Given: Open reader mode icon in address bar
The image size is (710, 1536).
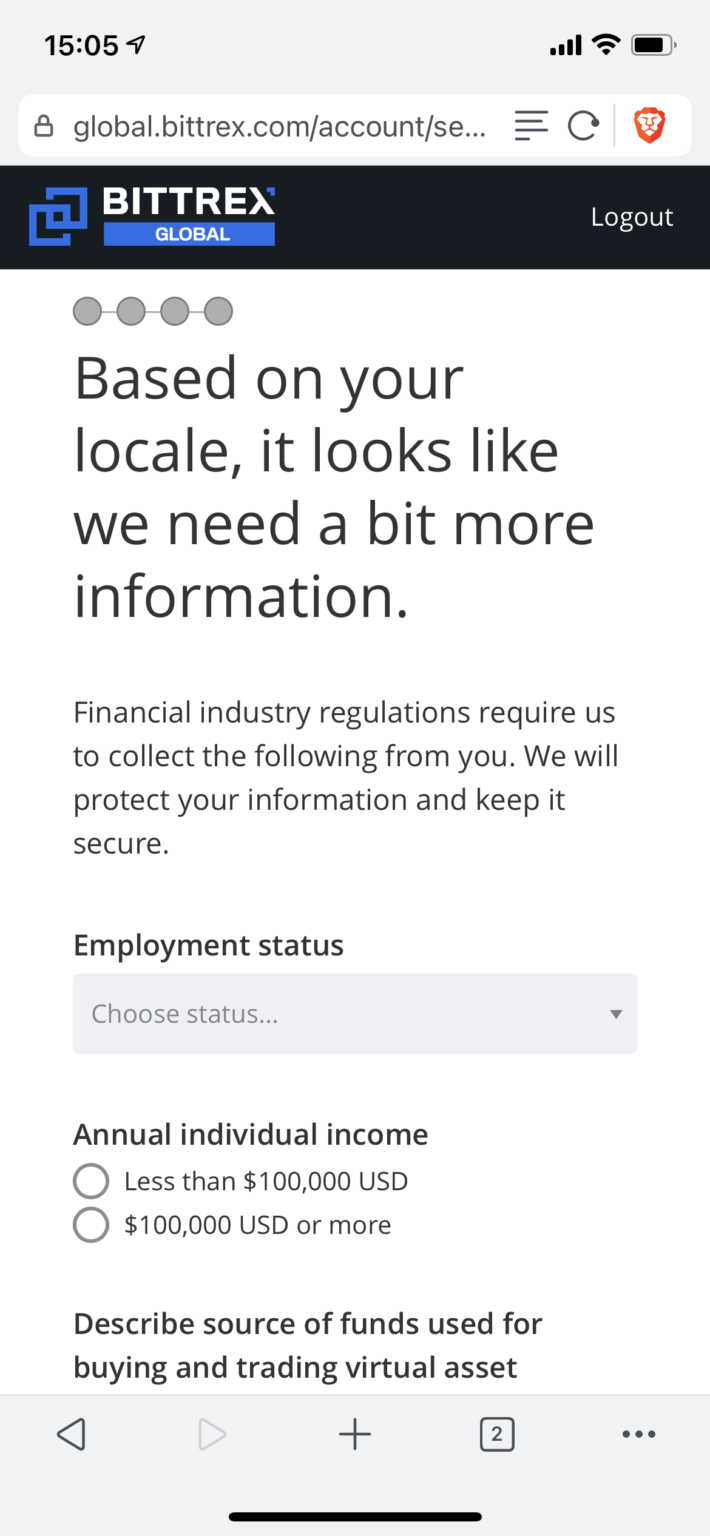Looking at the screenshot, I should [x=531, y=126].
